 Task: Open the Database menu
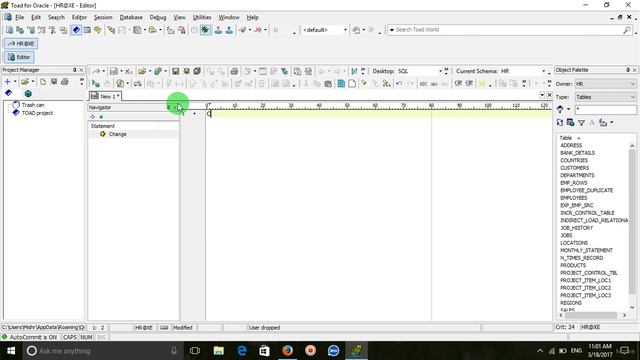131,18
